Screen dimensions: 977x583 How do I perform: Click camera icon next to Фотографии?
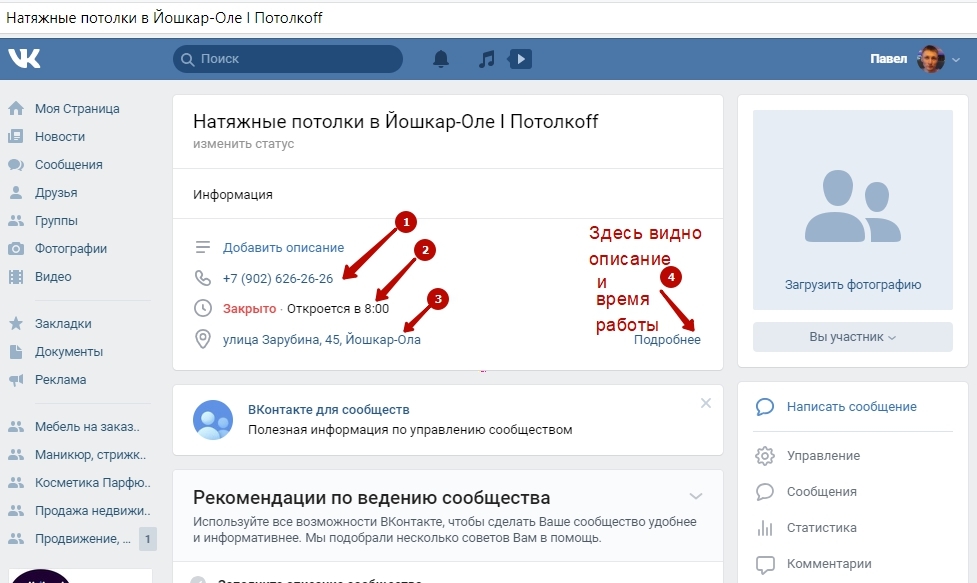pyautogui.click(x=16, y=249)
